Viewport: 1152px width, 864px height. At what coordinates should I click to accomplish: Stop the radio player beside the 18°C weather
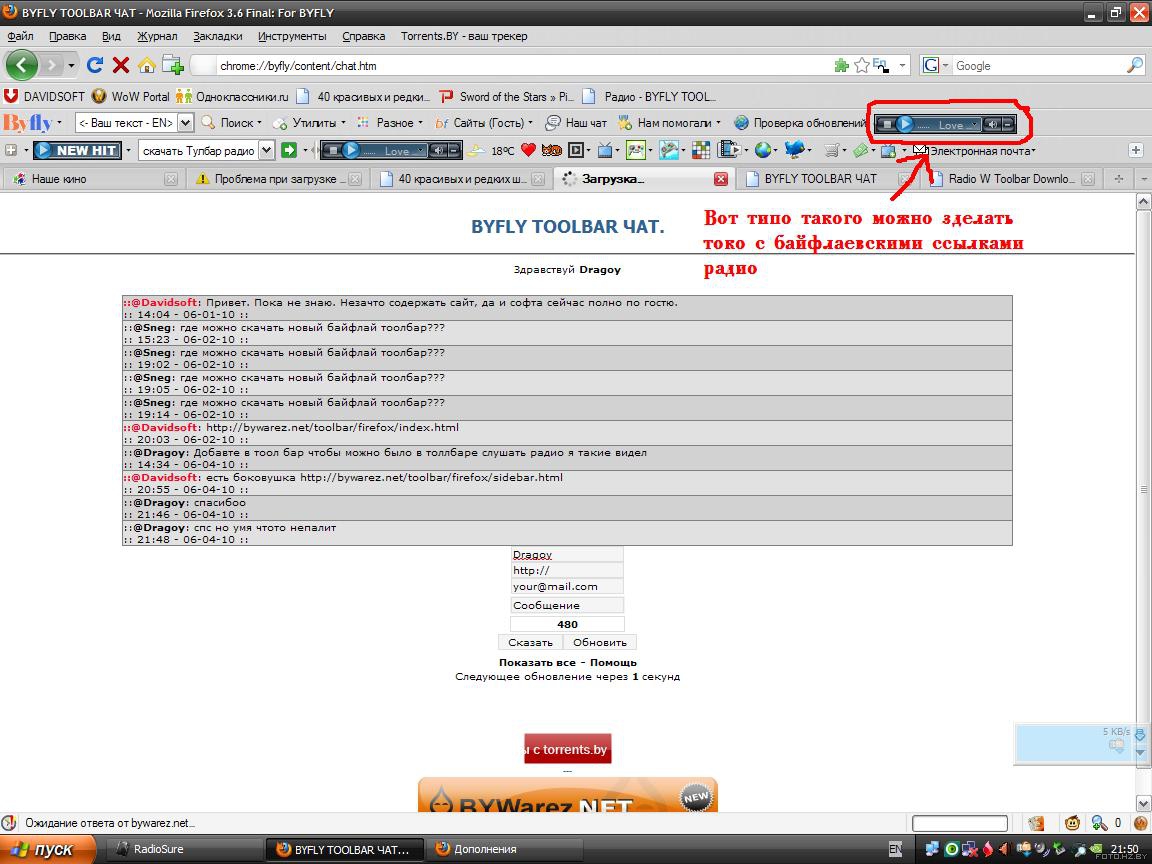click(333, 151)
